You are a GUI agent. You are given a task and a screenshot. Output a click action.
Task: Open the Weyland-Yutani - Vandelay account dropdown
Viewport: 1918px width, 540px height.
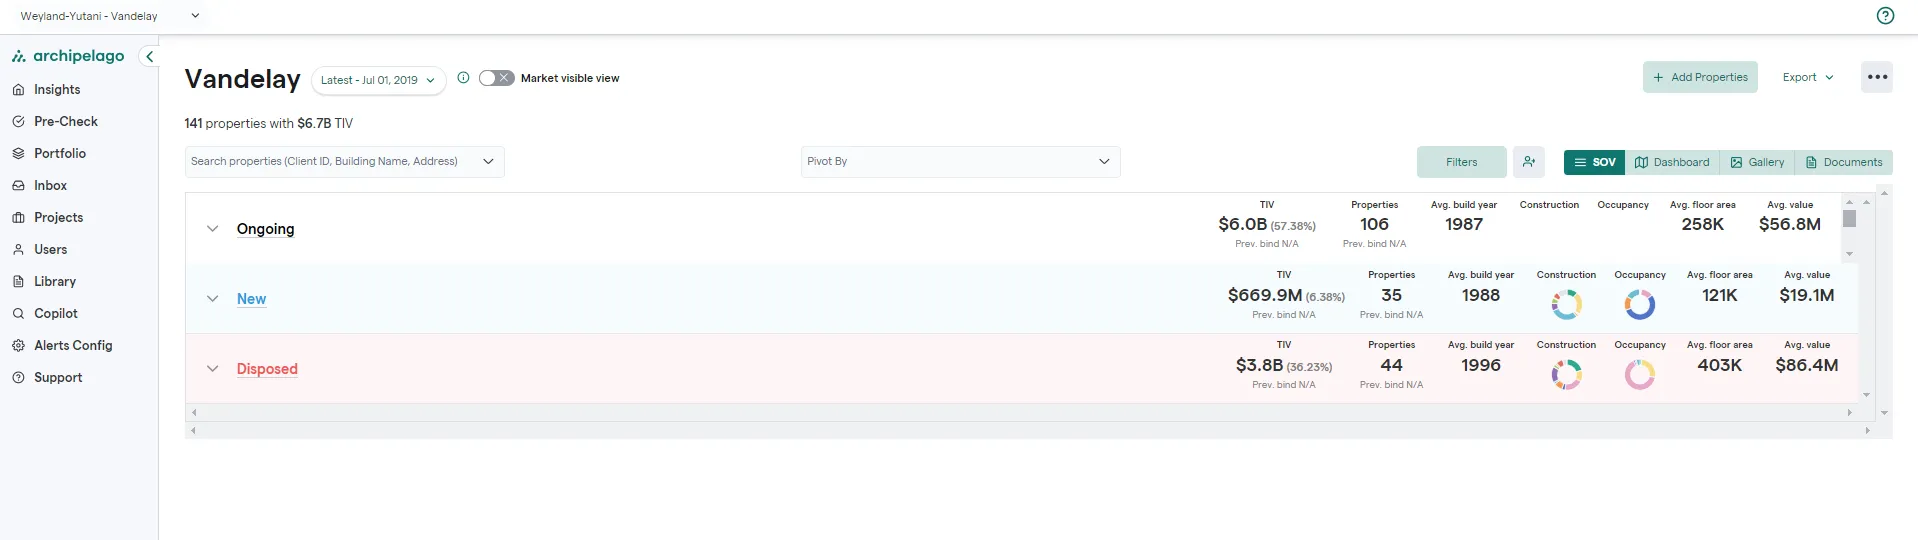[110, 16]
